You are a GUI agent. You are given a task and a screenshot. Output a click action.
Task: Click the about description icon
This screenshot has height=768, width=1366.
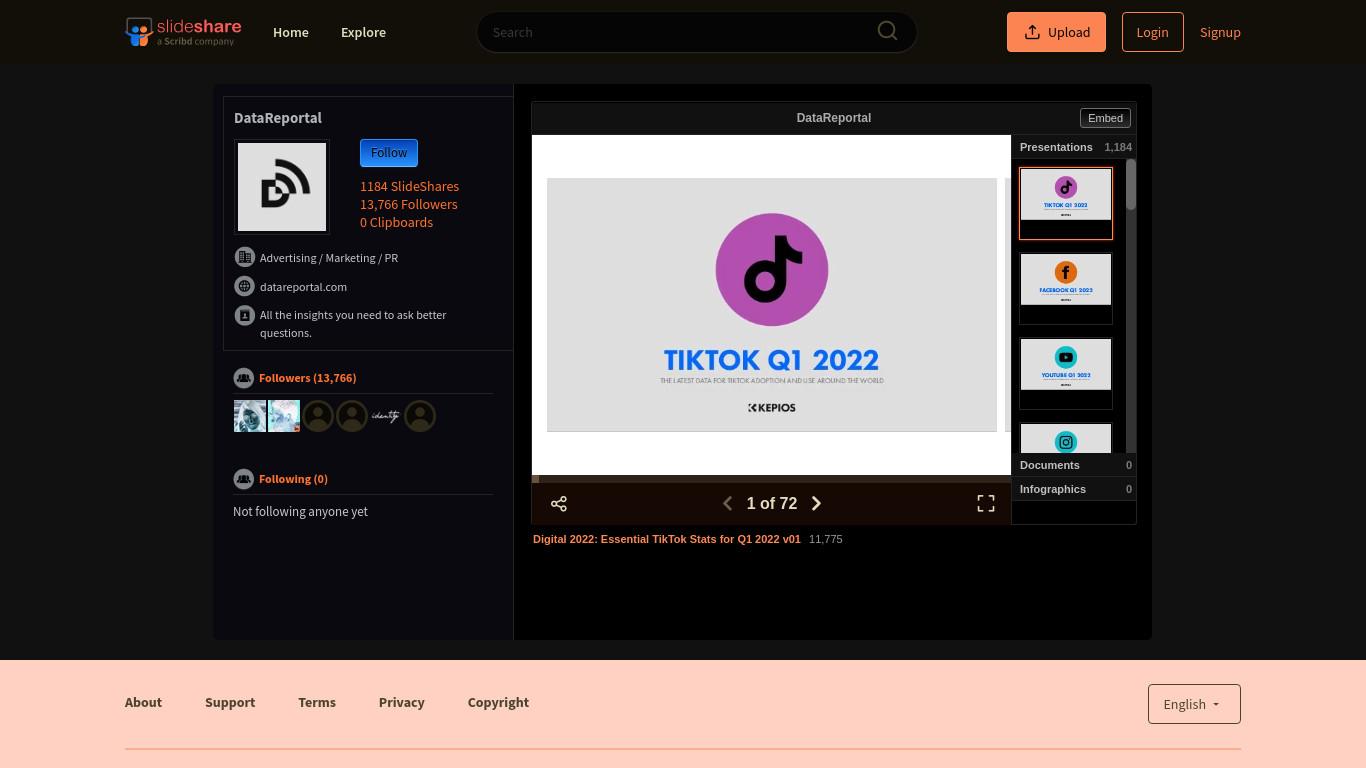click(x=244, y=315)
